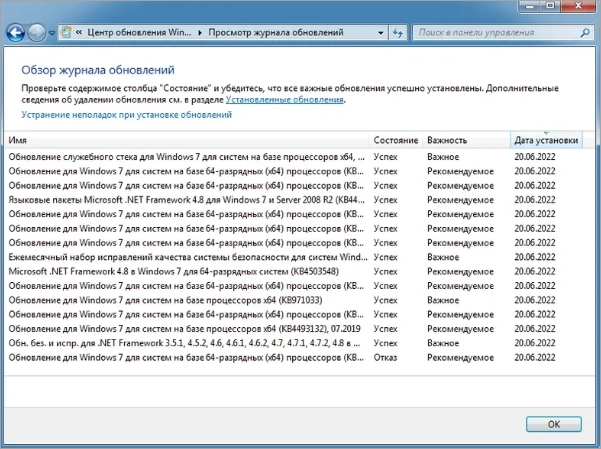Expand the breadcrumb arrow after 'Центр обновления Win...'
601x449 pixels.
point(200,33)
